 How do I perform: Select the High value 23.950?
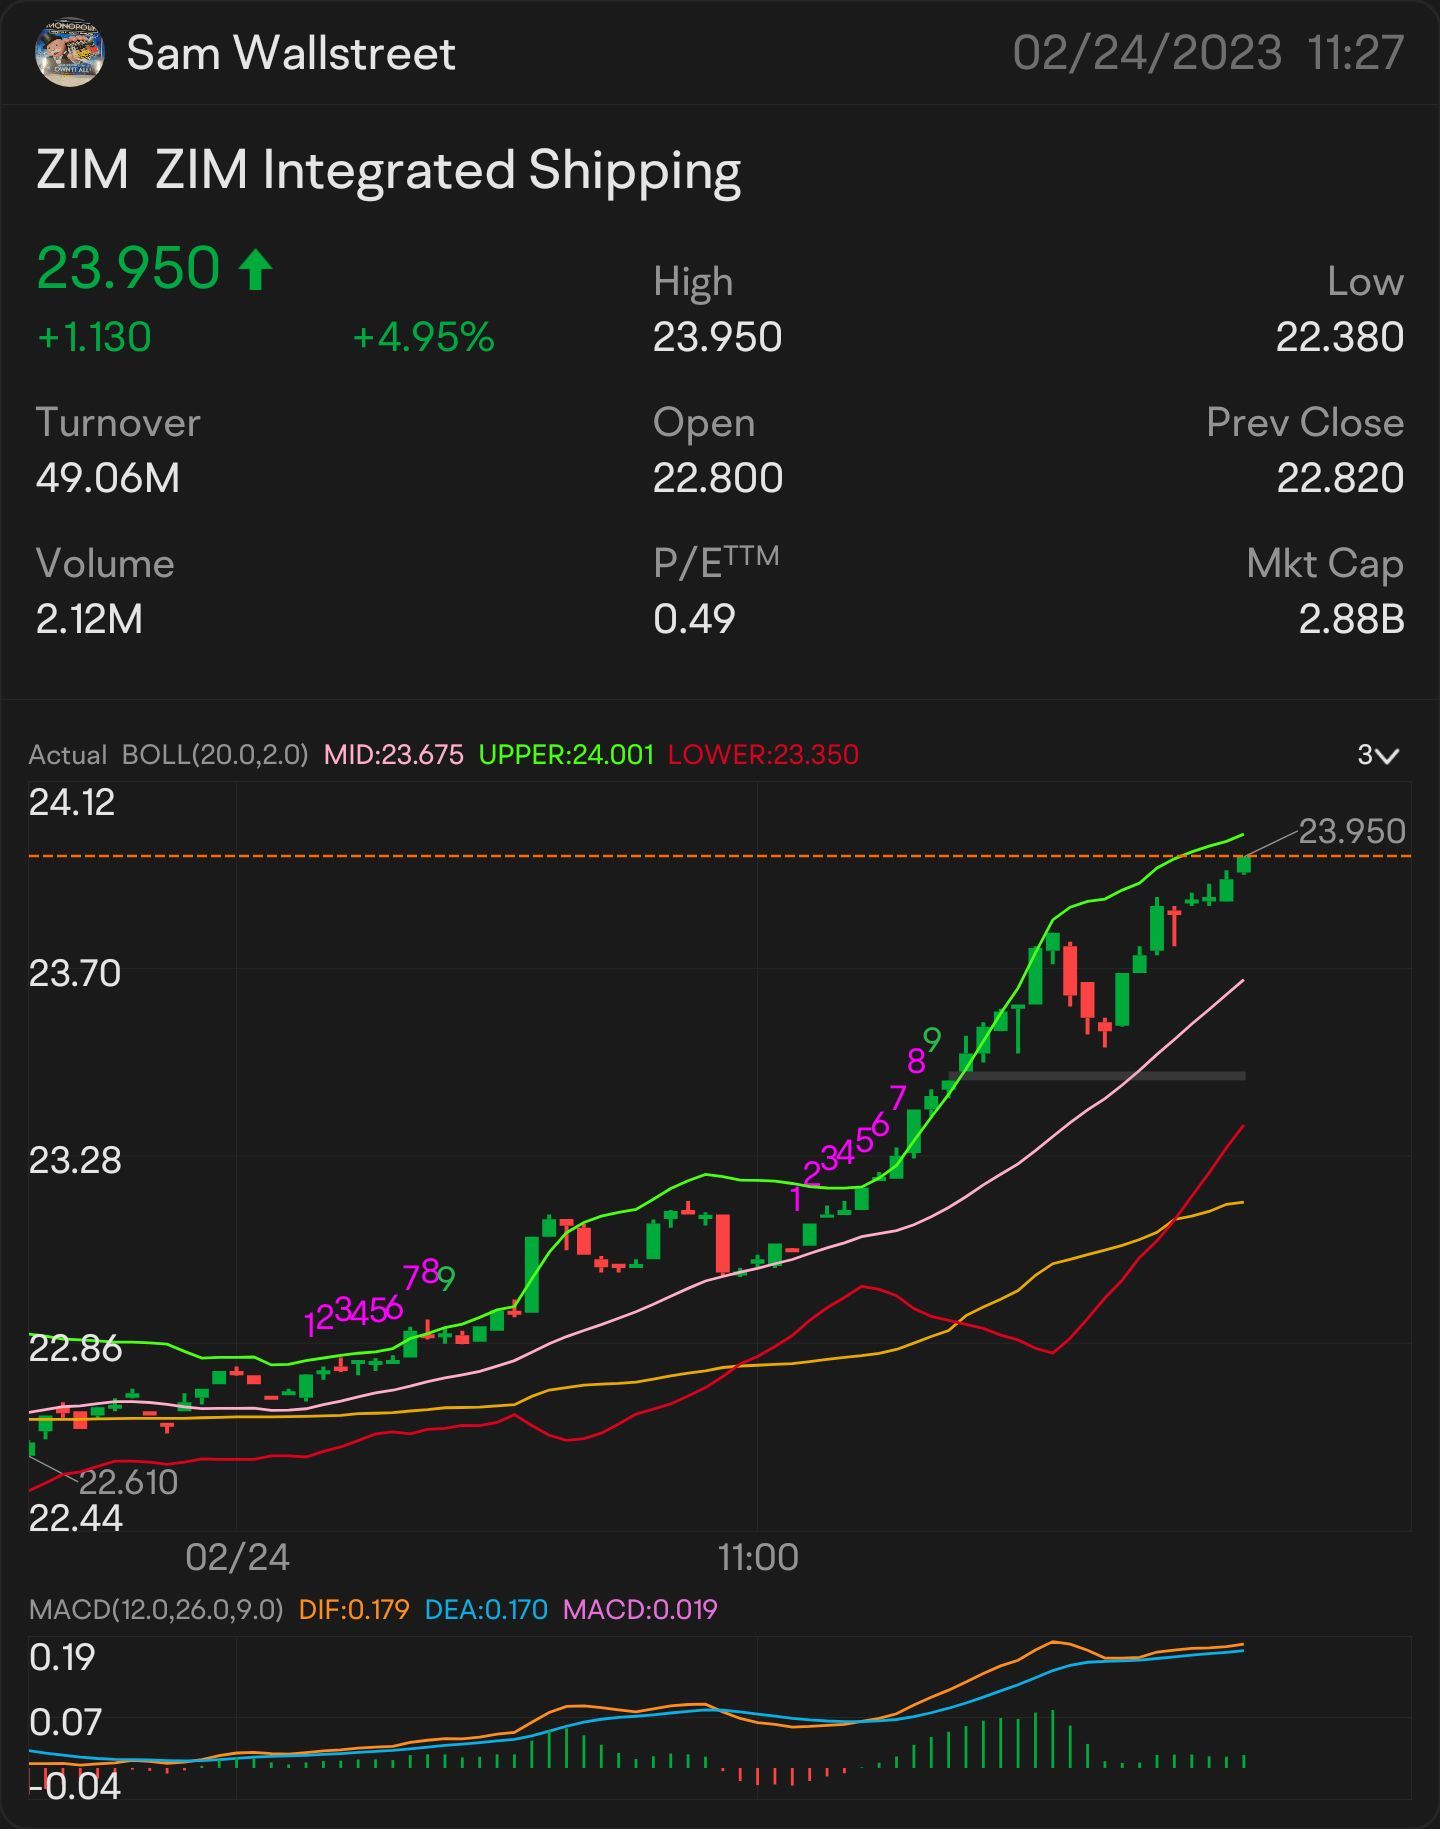click(x=717, y=337)
